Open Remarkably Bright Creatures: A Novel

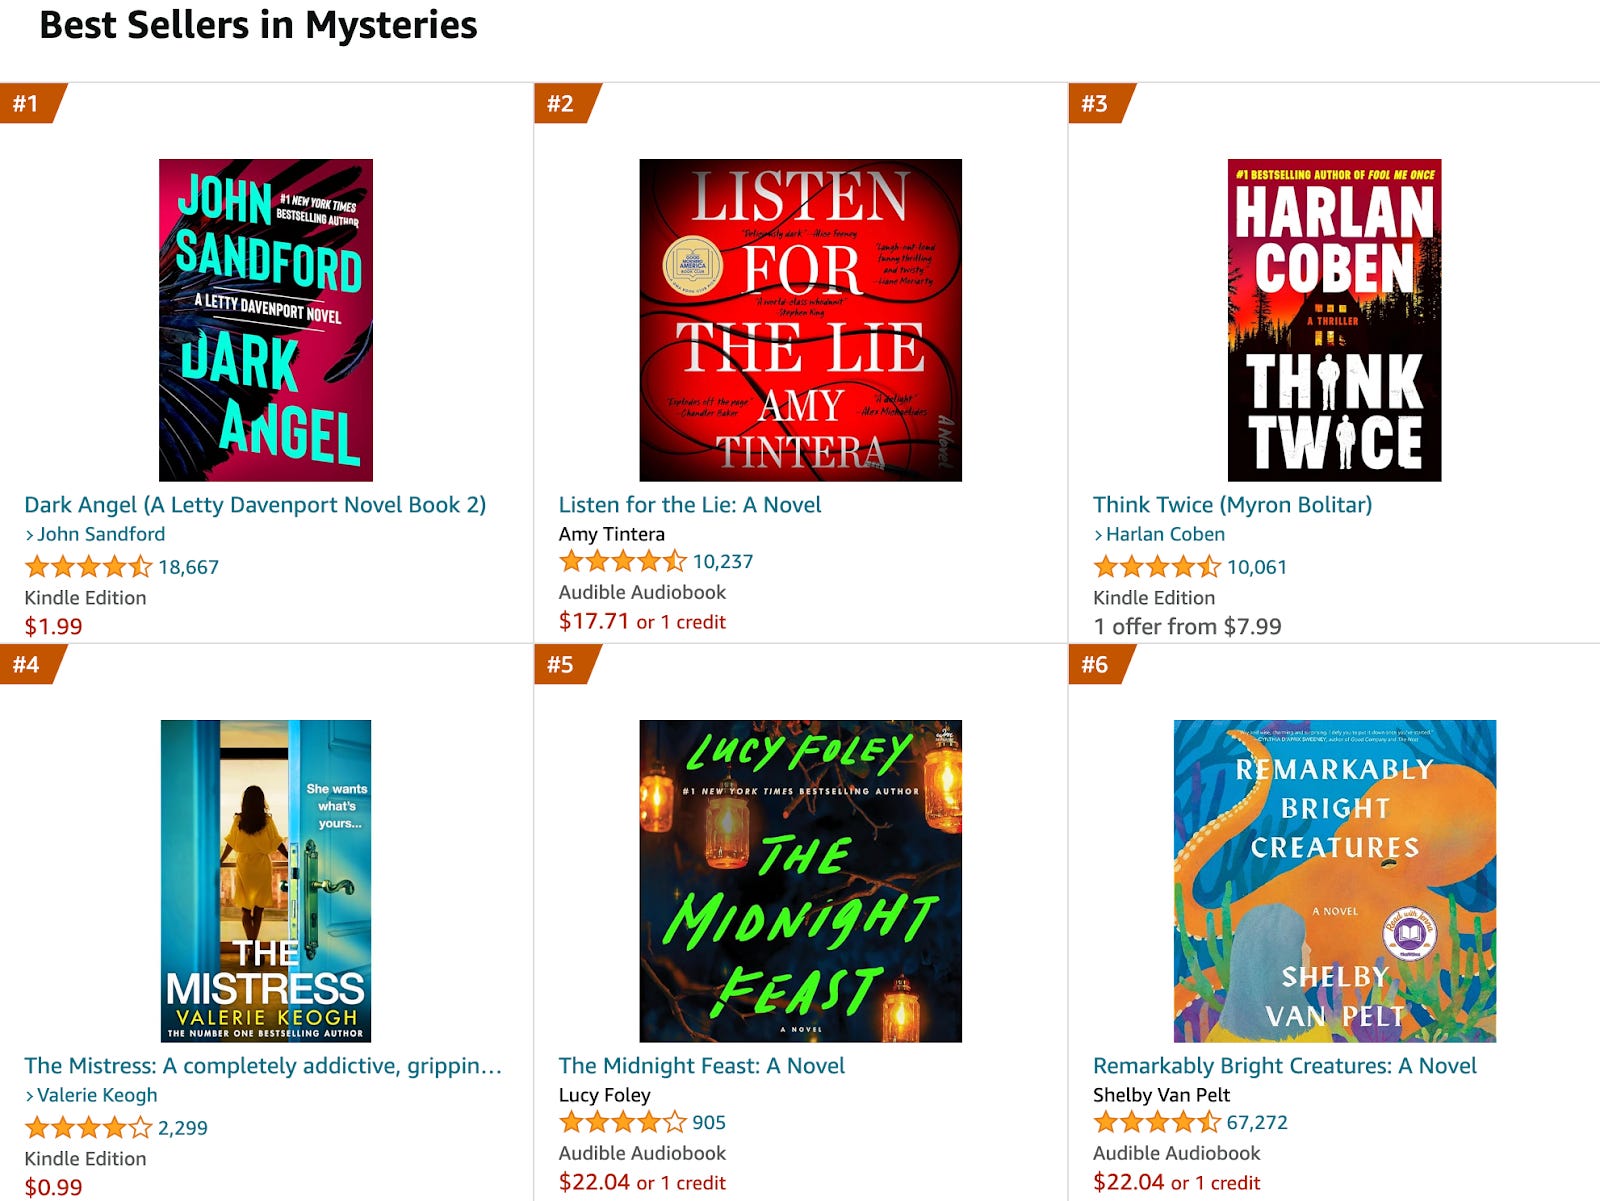[x=1285, y=1066]
